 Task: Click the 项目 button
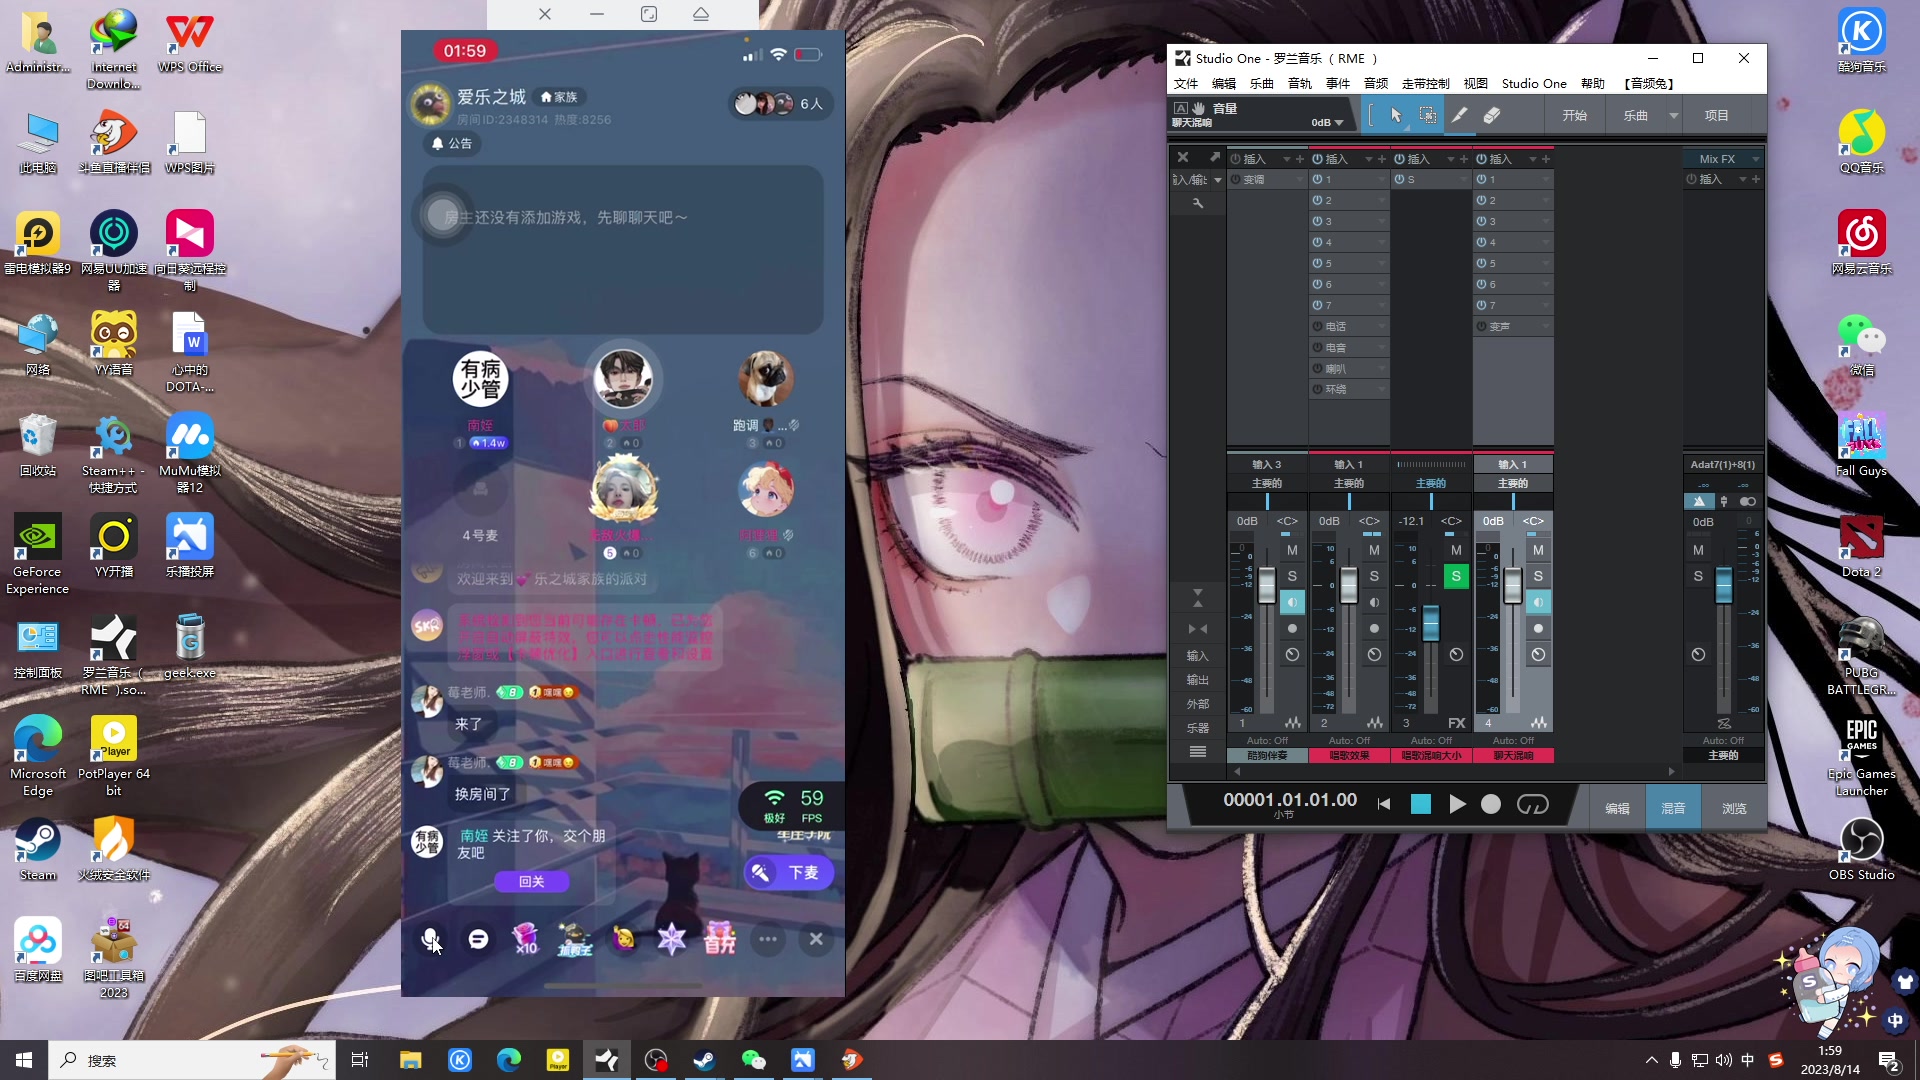[1717, 115]
